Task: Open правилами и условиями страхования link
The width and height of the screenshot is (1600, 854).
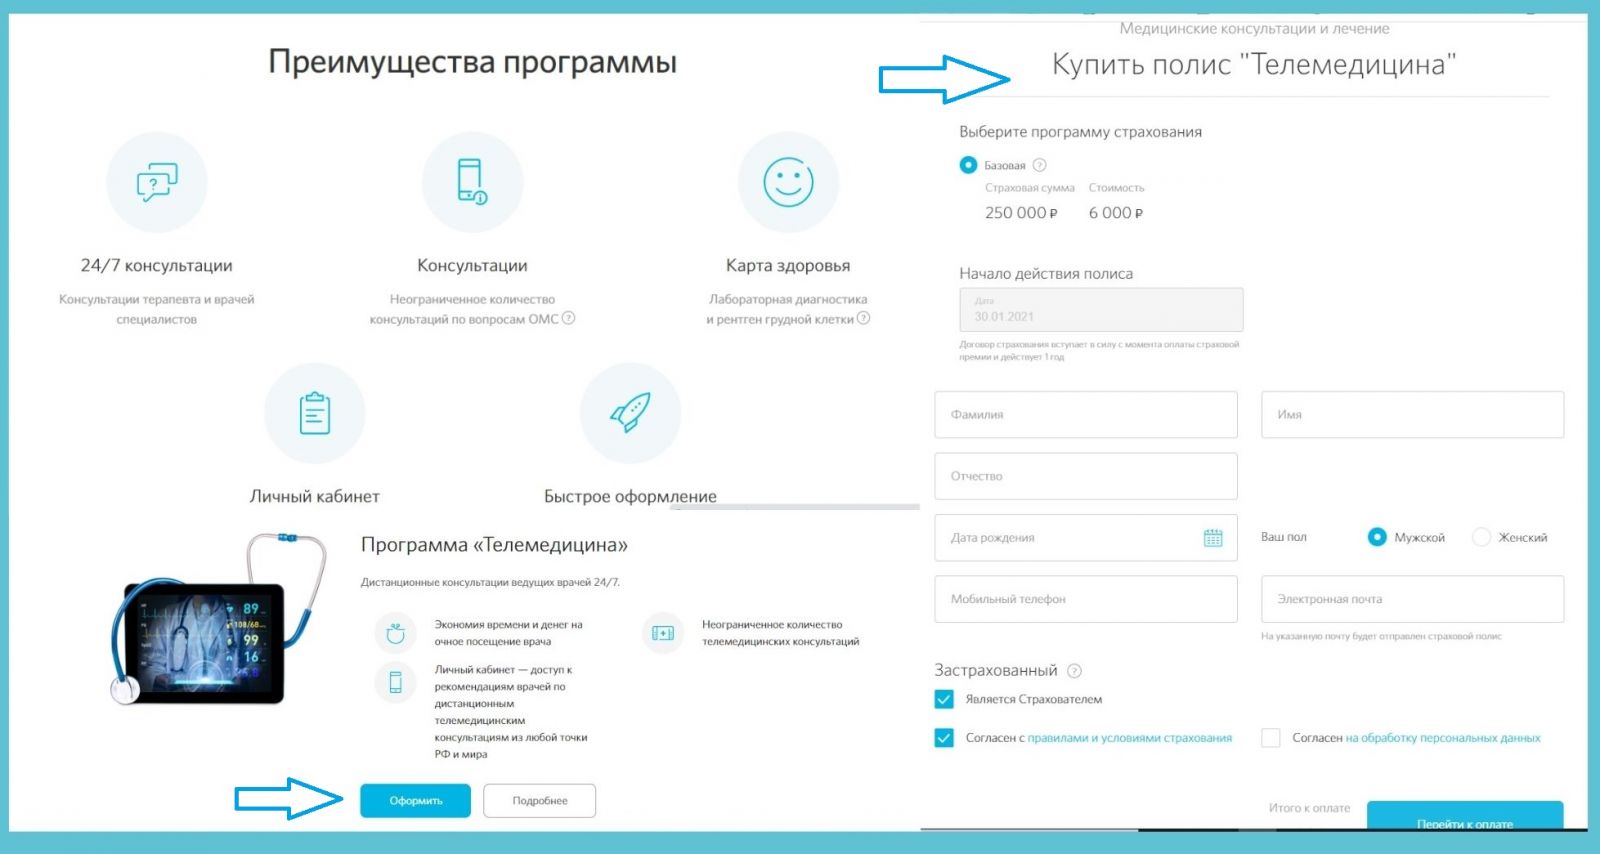Action: (x=1130, y=738)
